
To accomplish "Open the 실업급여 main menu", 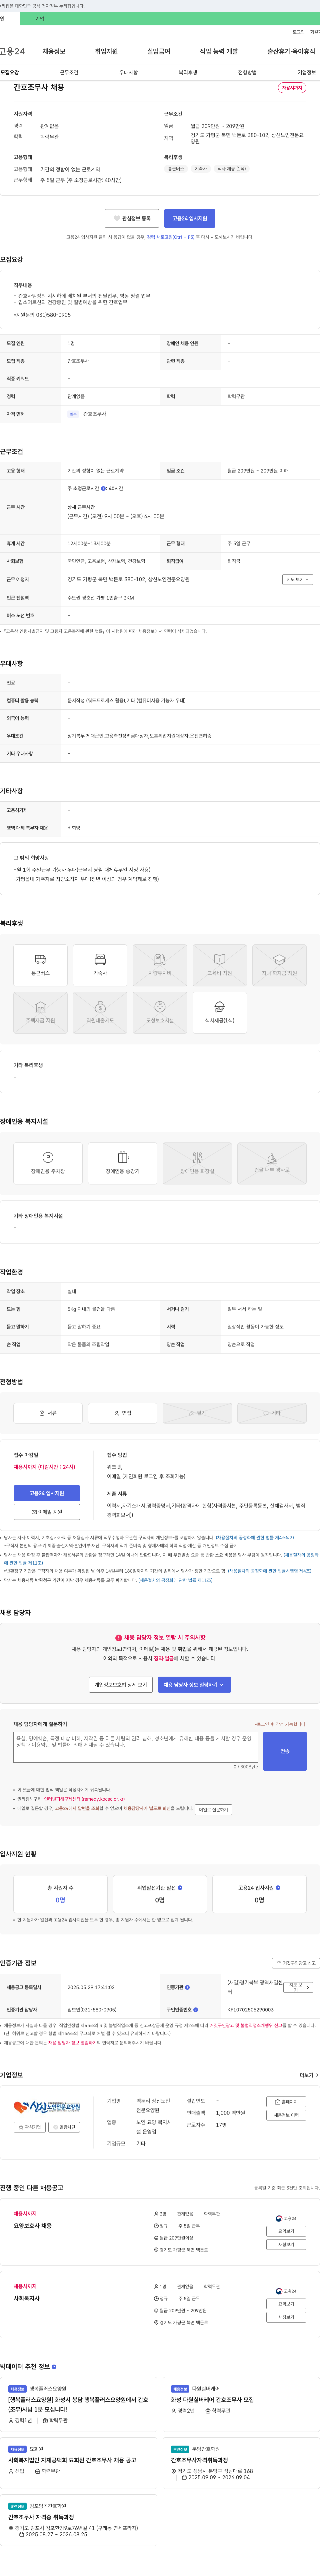I will tap(159, 51).
